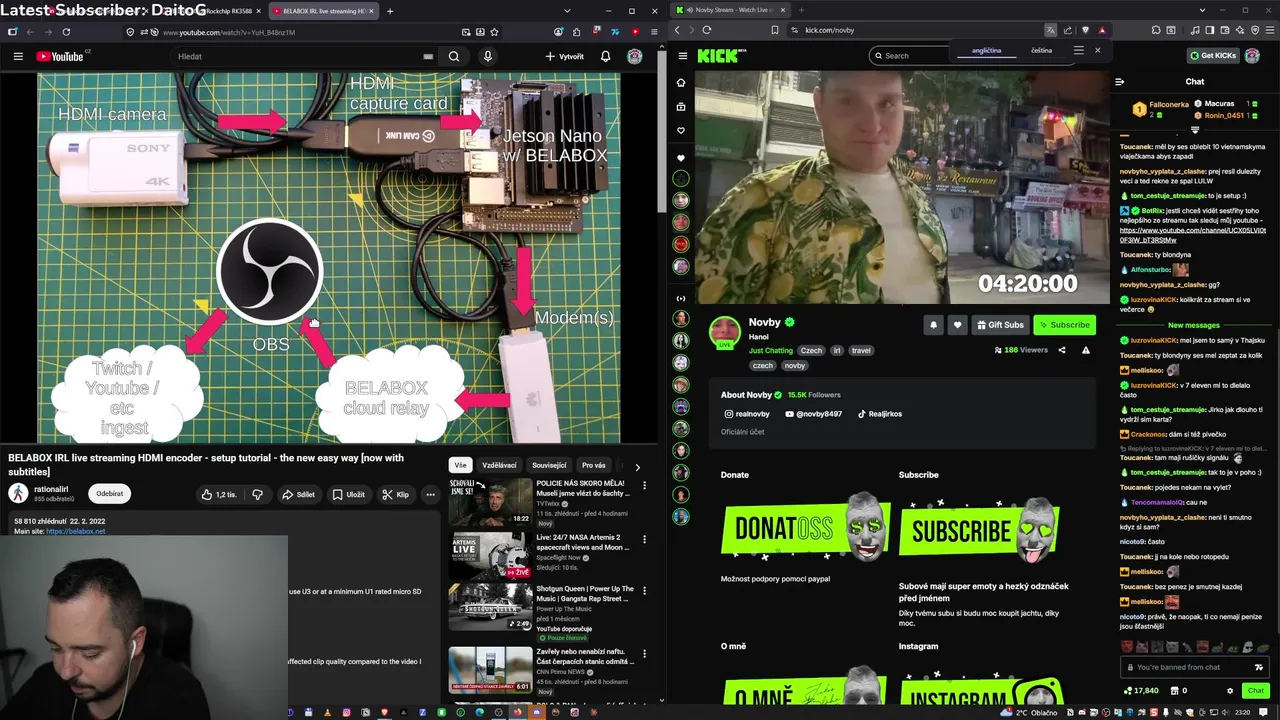Screen dimensions: 1280x720
Task: Open YouTube account avatar menu
Action: coord(635,57)
